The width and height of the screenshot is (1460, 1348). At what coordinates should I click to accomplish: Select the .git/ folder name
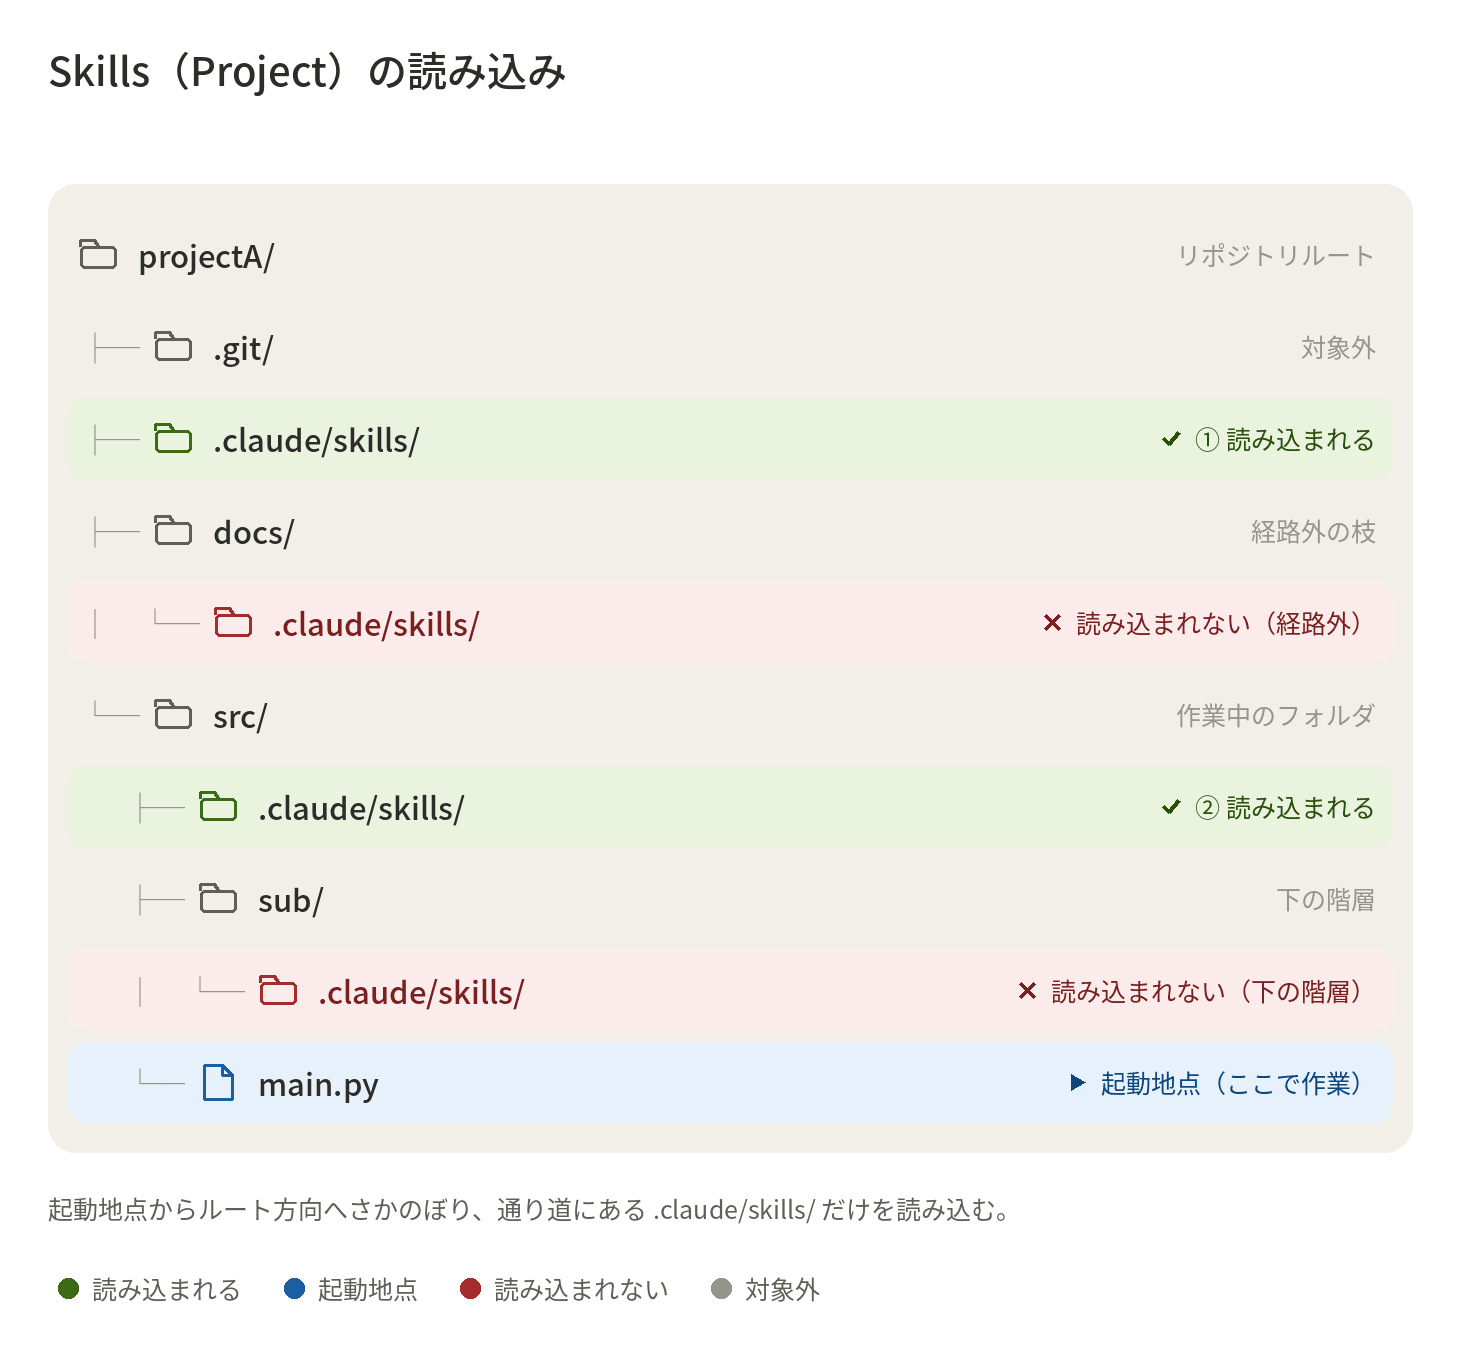coord(243,349)
